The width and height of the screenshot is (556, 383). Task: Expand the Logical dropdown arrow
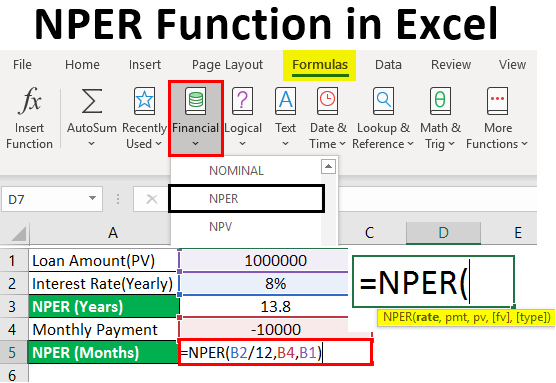[243, 144]
